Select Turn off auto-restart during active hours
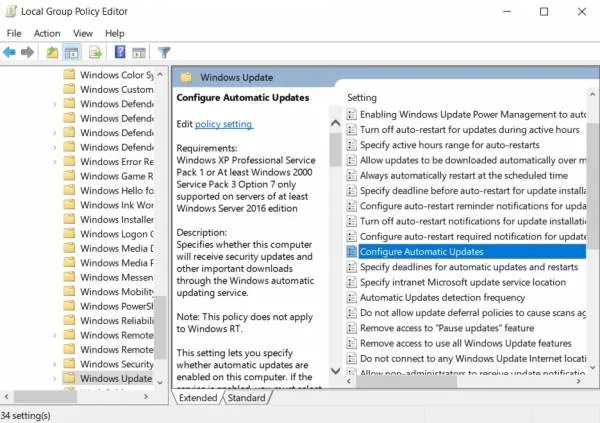The image size is (600, 423). coord(470,129)
